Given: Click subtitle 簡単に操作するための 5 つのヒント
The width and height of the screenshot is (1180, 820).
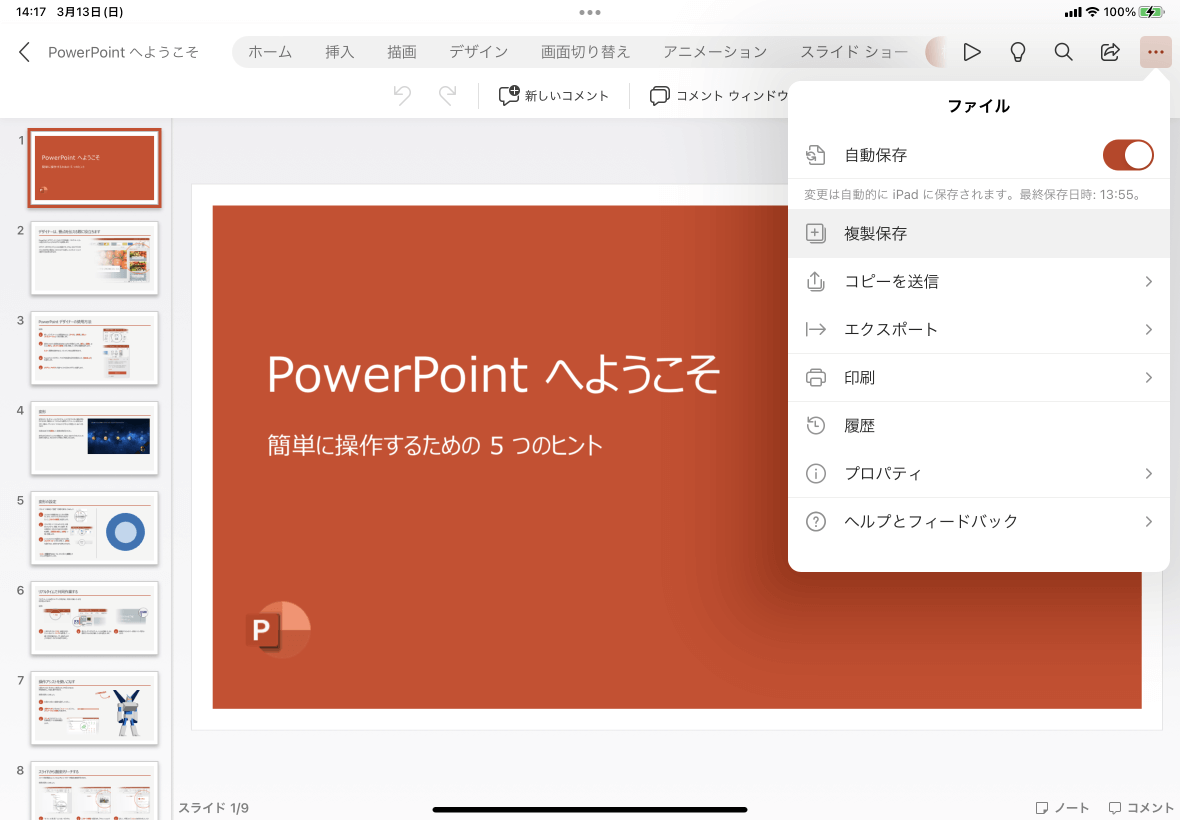Looking at the screenshot, I should (435, 445).
